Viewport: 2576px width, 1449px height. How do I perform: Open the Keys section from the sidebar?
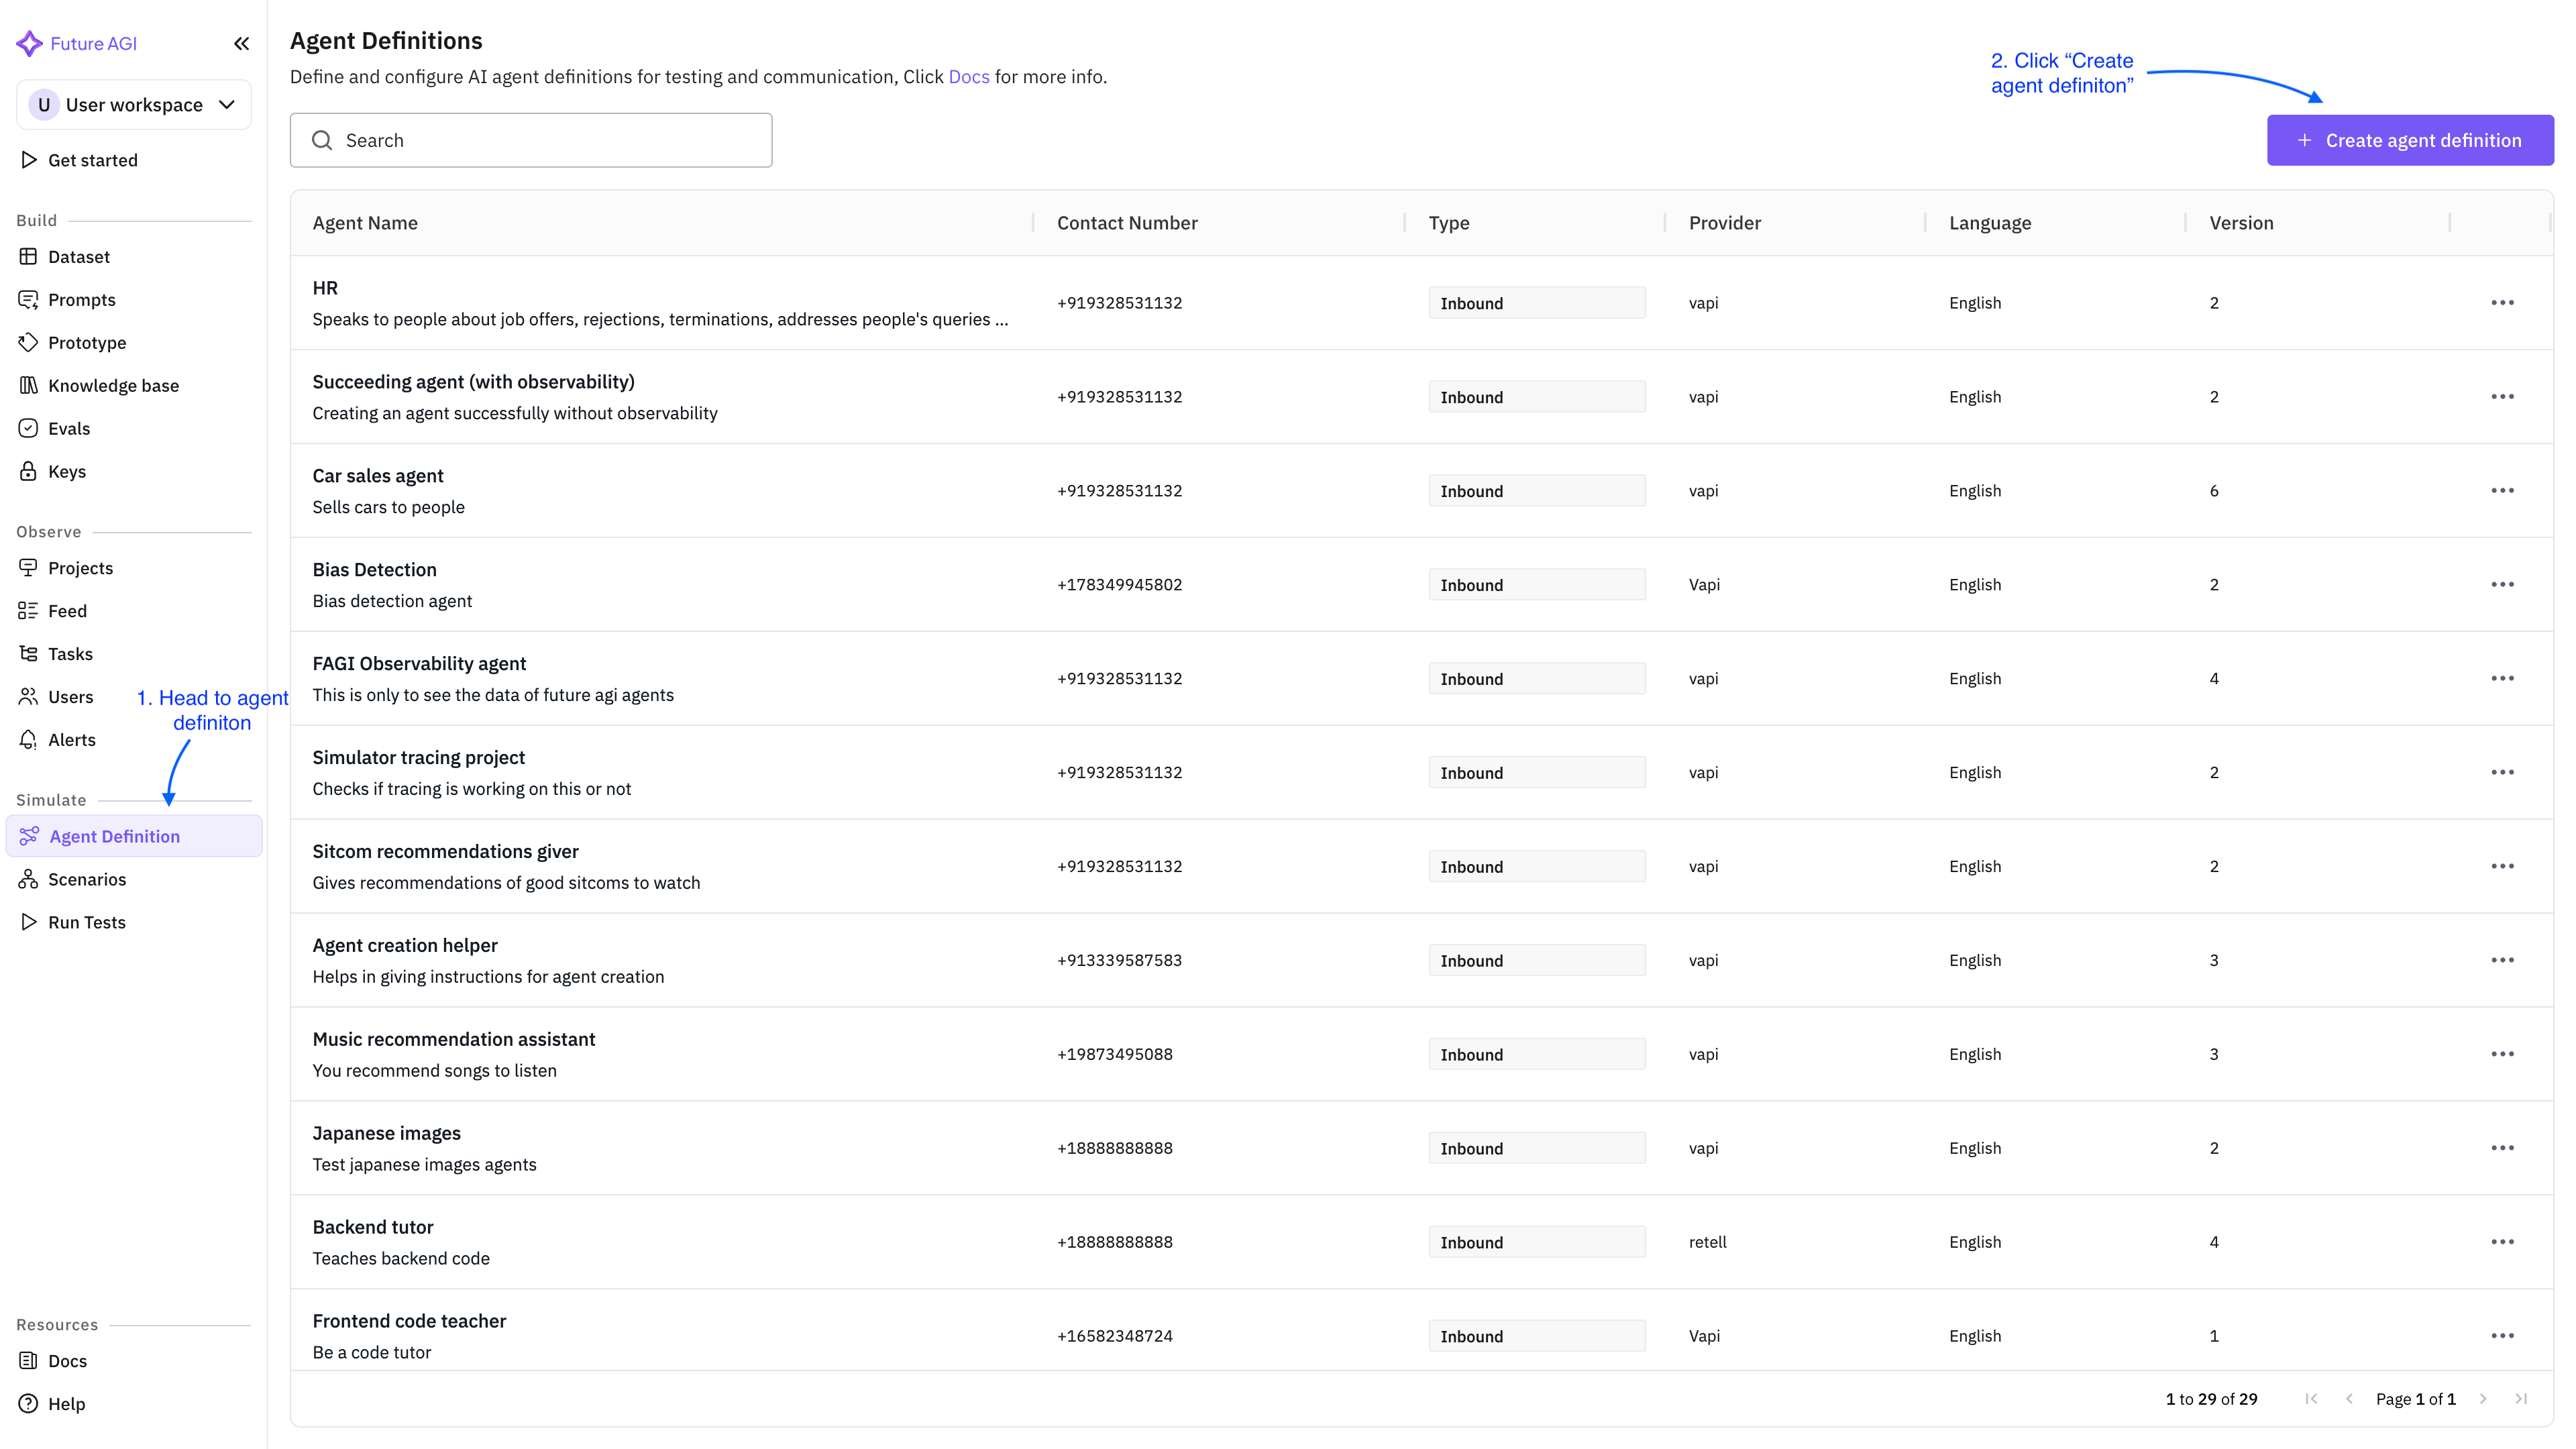pos(29,471)
